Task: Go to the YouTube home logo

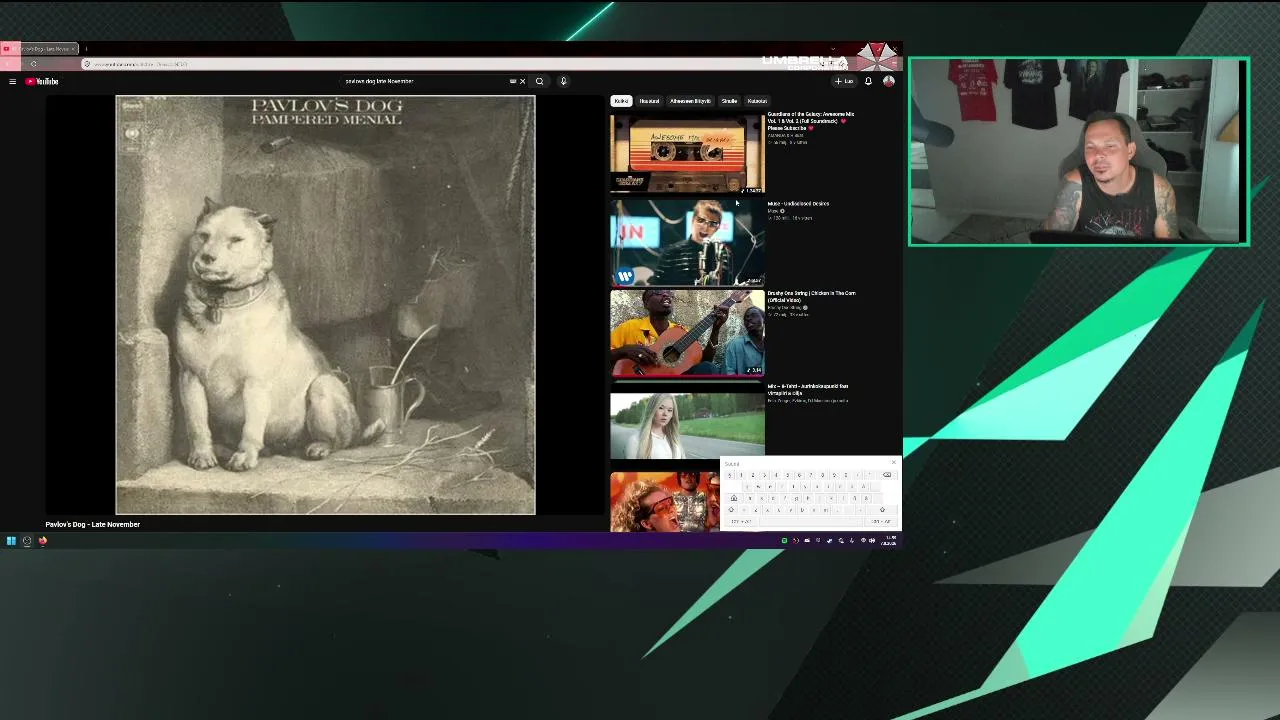Action: 42,81
